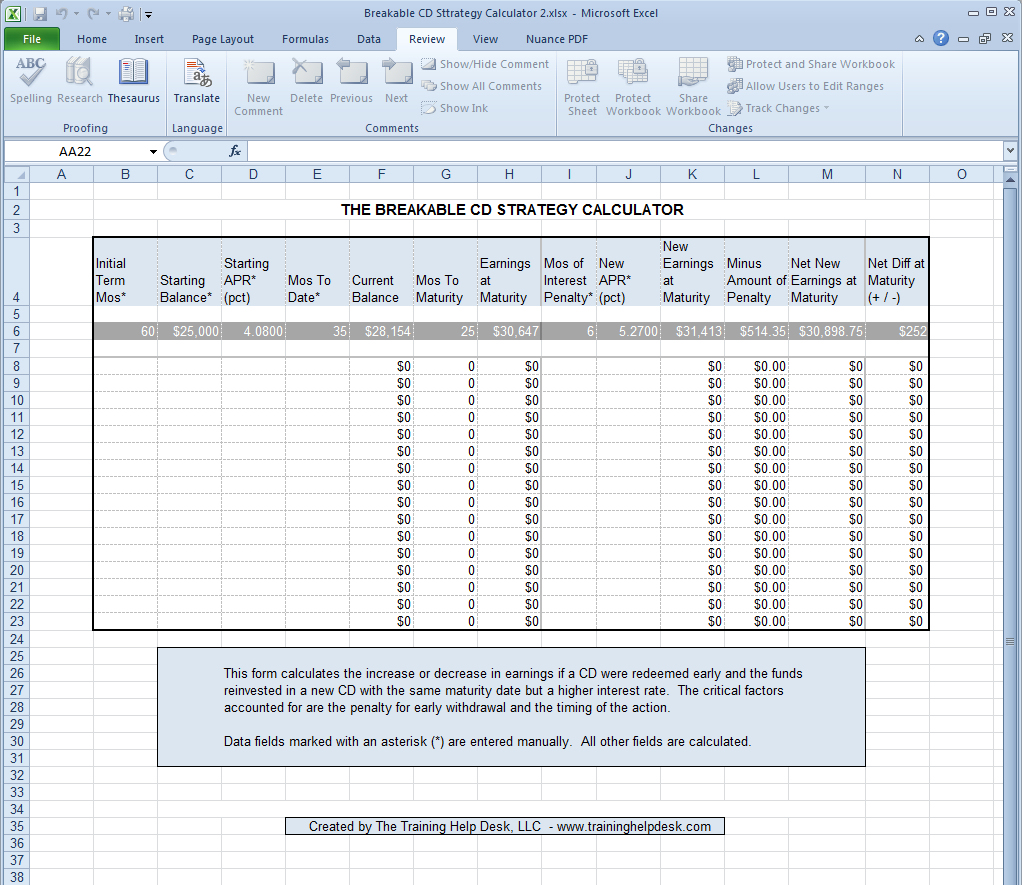The image size is (1022, 885).
Task: Click the Insert Function fx button
Action: pyautogui.click(x=235, y=151)
